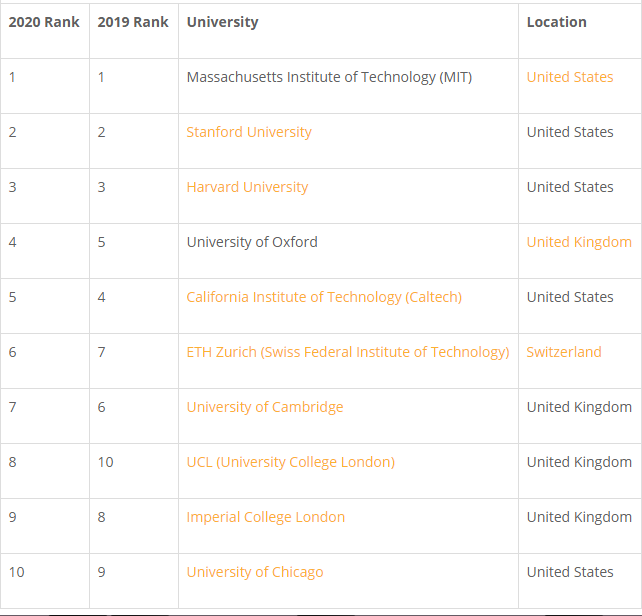Click the United States link in MIT row
Screen dimensions: 642x616
[570, 77]
